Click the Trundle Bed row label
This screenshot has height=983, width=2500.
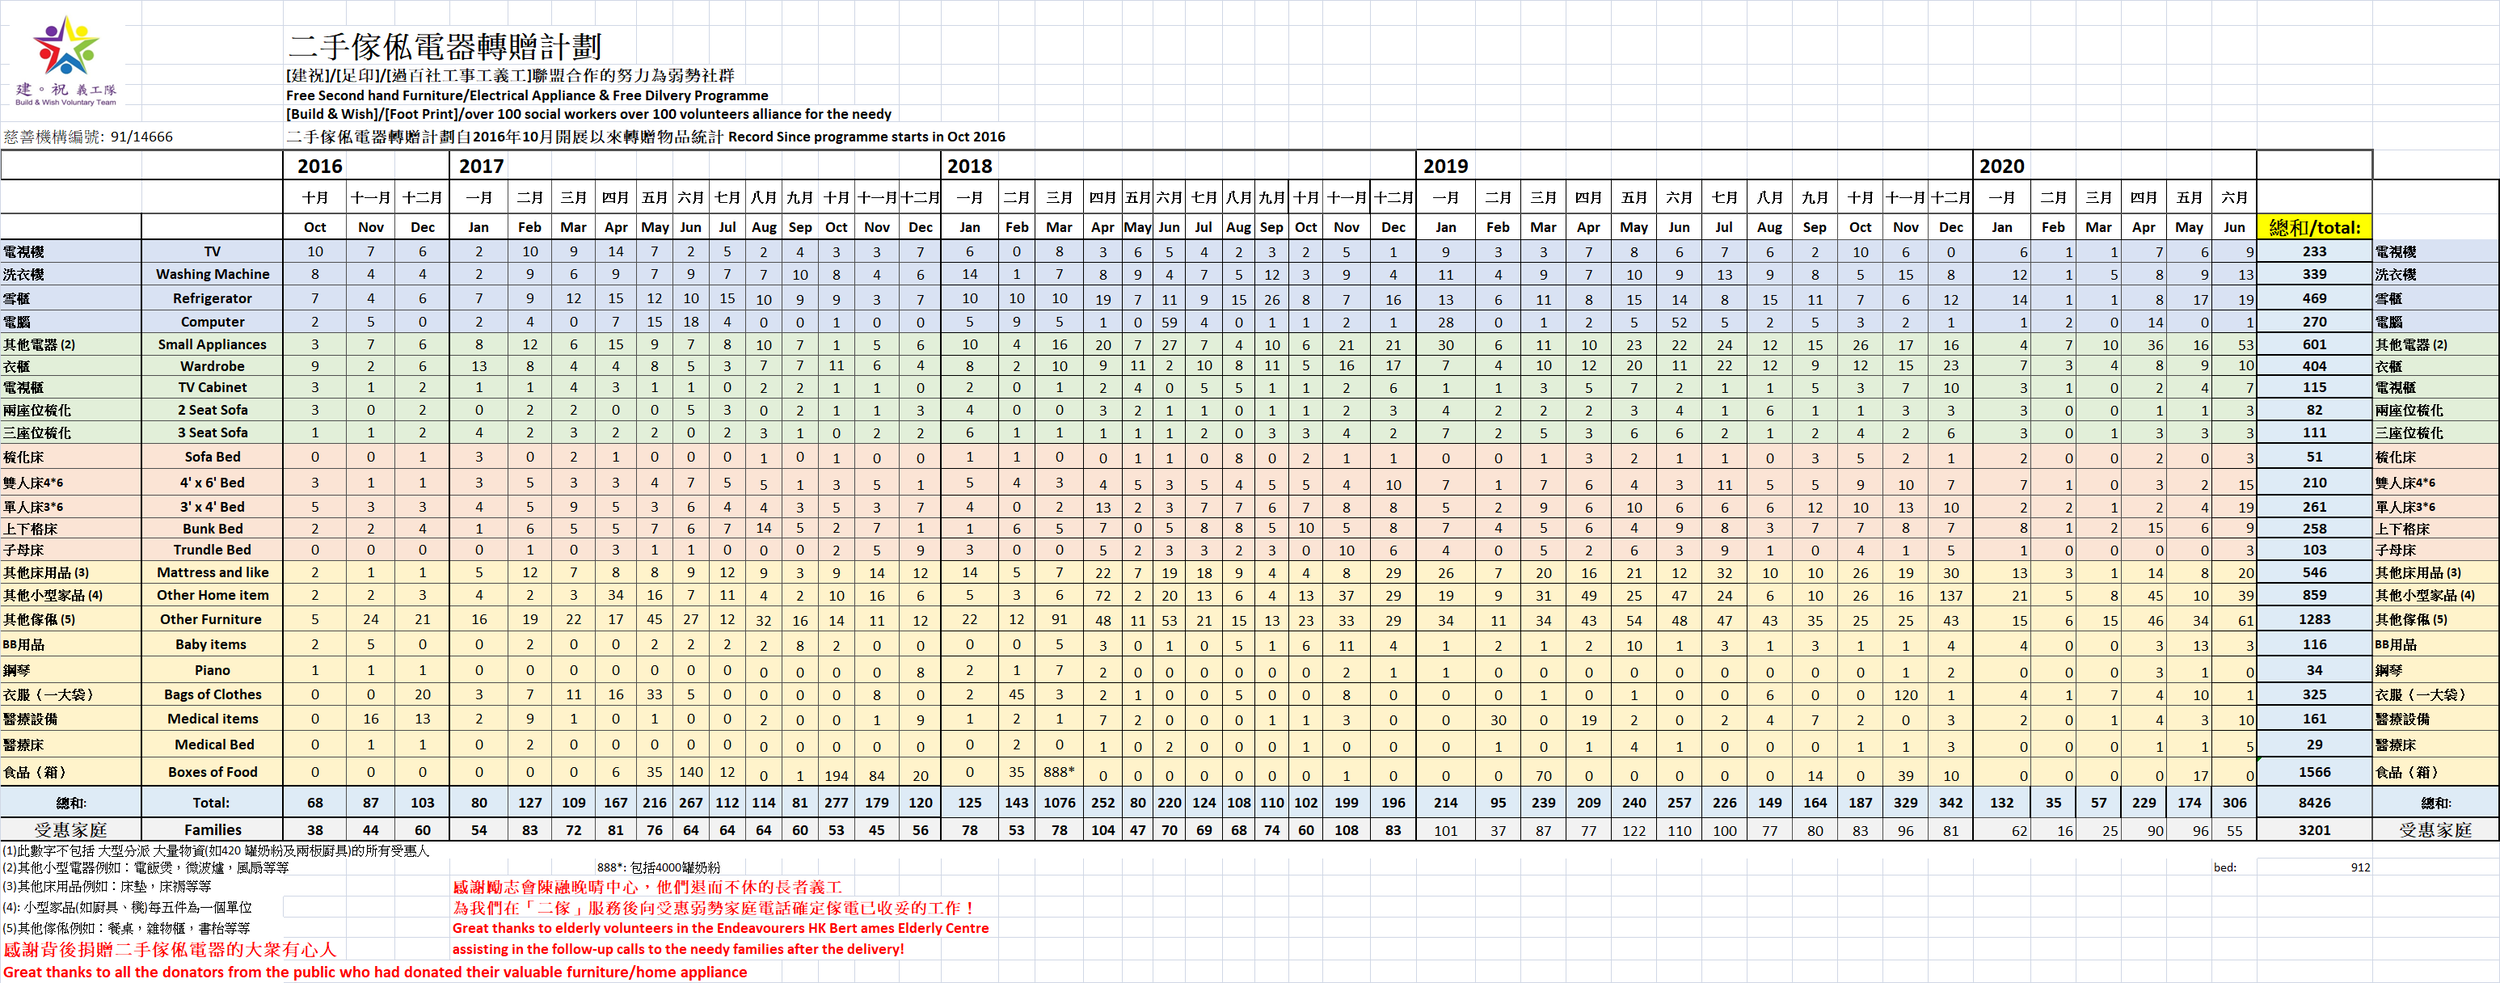tap(212, 550)
